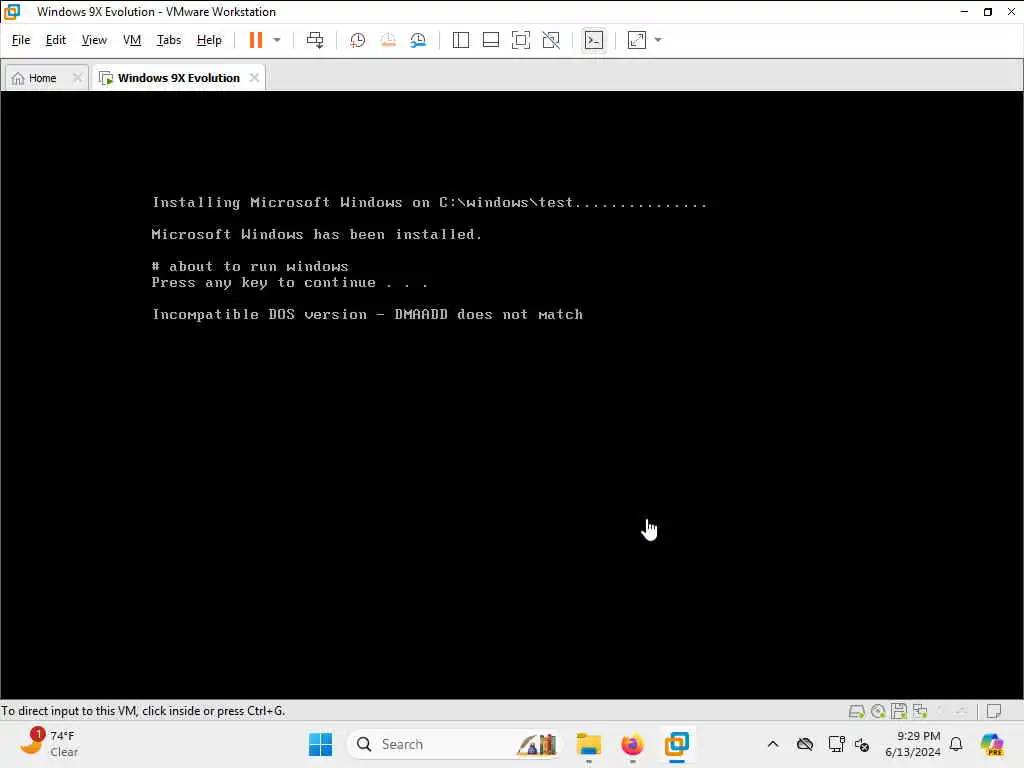Click the network adapter status icon

click(920, 711)
